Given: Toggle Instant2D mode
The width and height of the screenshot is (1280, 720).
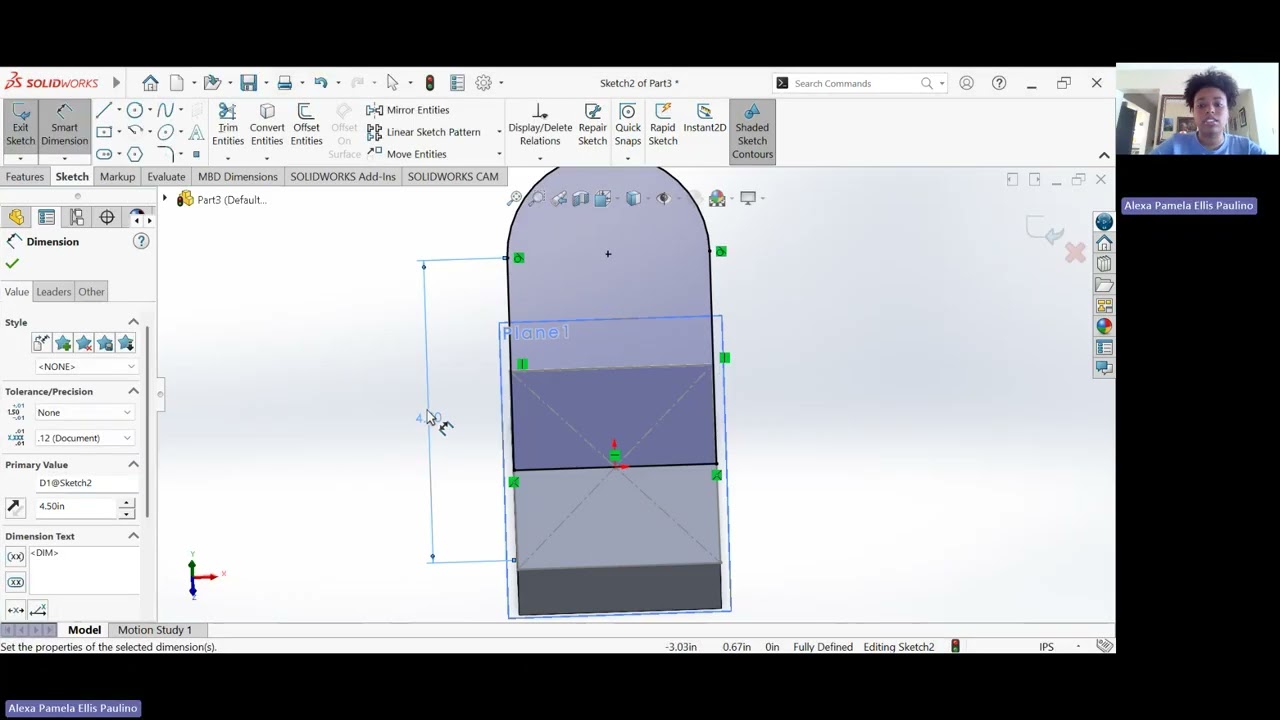Looking at the screenshot, I should click(705, 118).
